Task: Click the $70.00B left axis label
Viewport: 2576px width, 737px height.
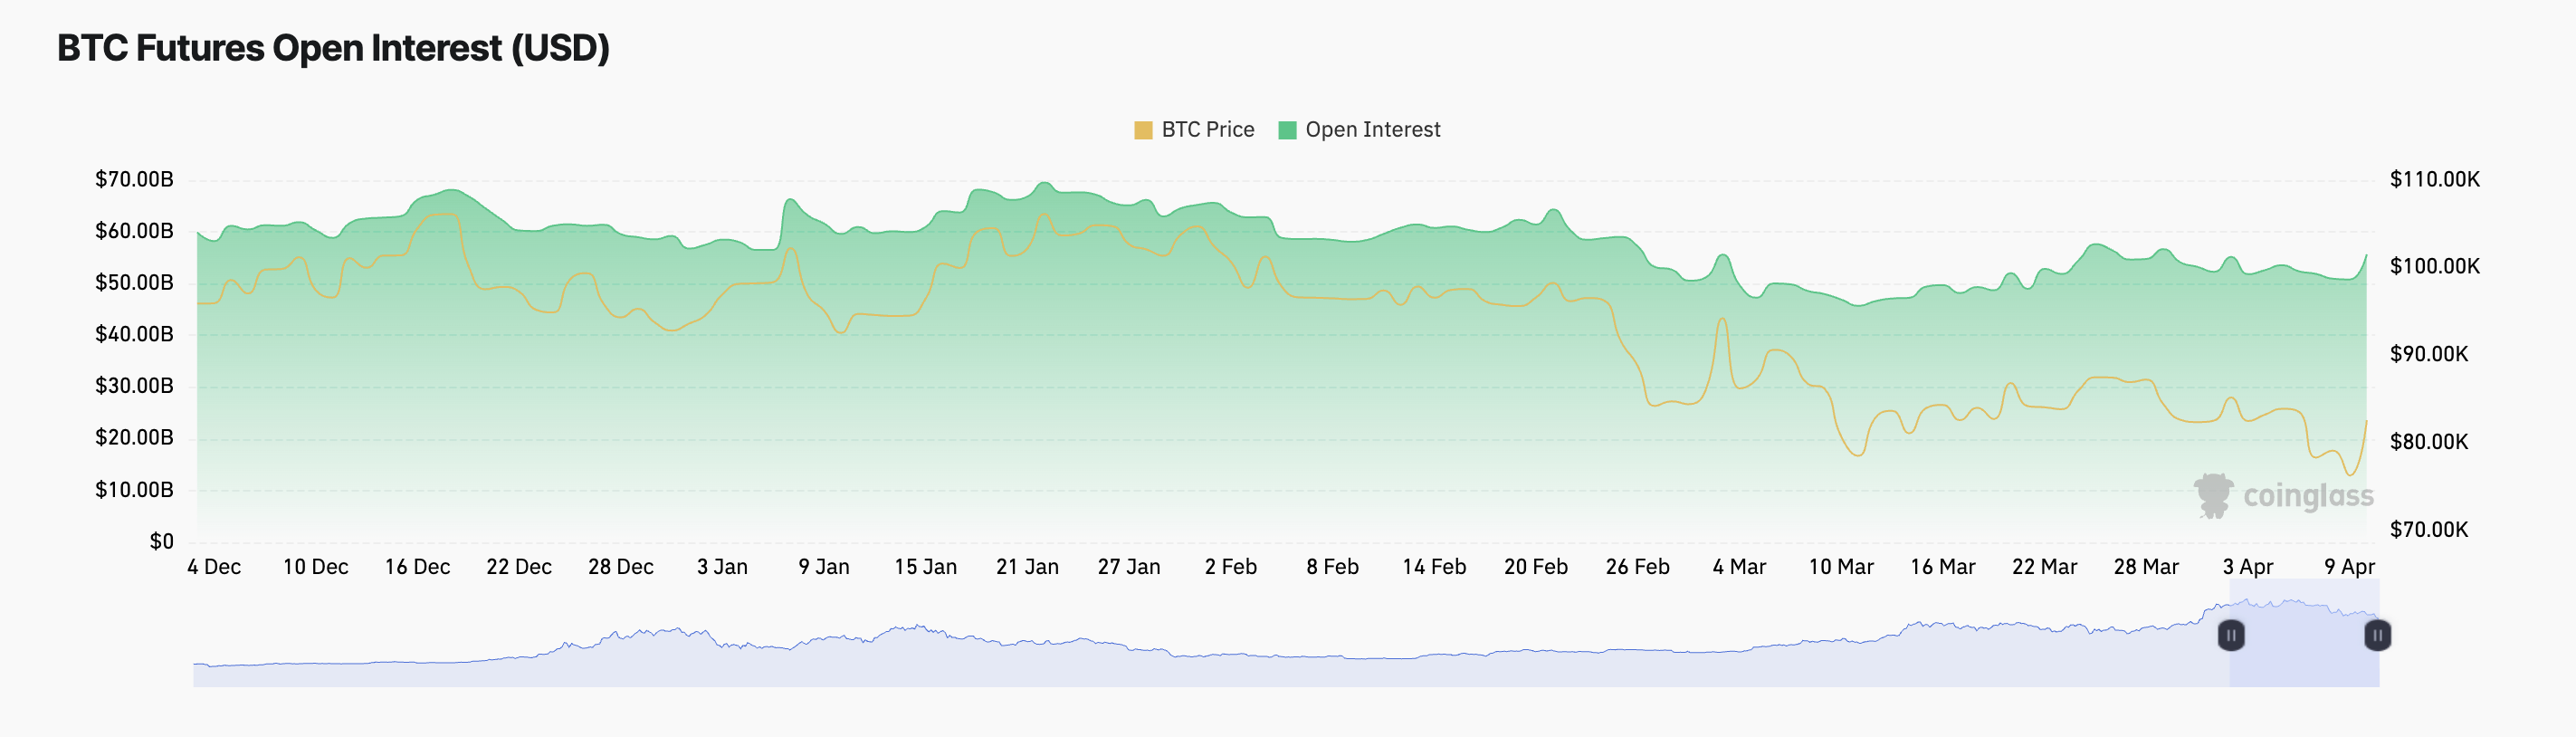Action: pos(134,180)
